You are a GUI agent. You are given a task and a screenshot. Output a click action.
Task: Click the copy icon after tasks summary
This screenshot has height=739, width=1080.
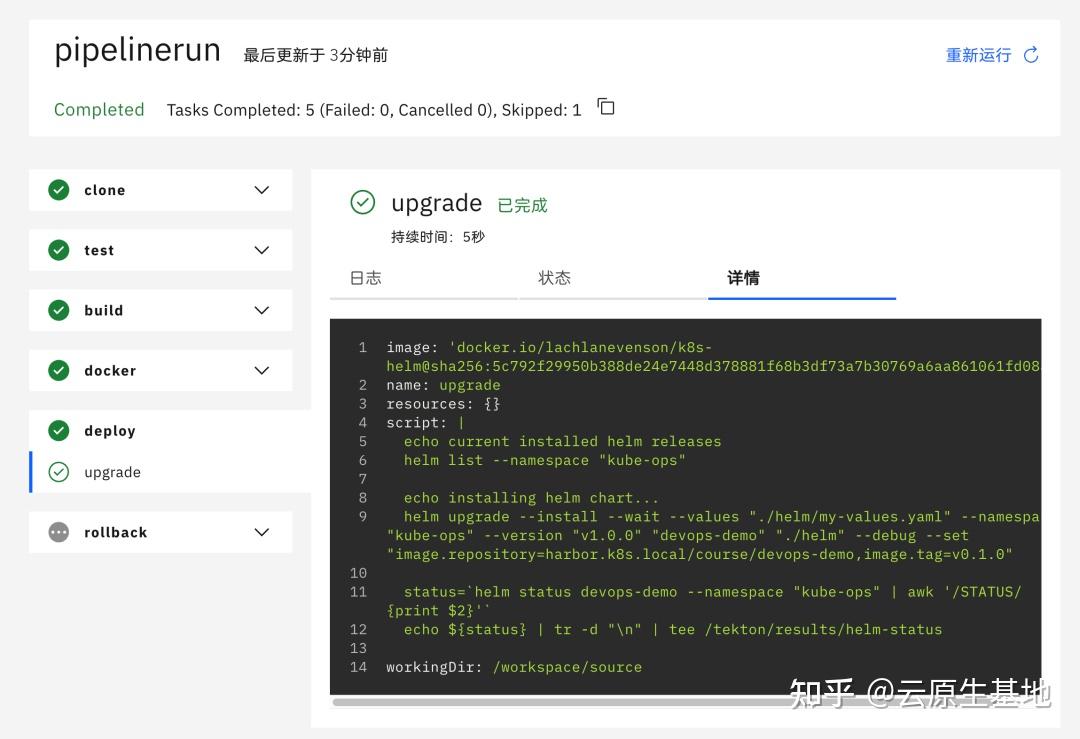coord(606,108)
